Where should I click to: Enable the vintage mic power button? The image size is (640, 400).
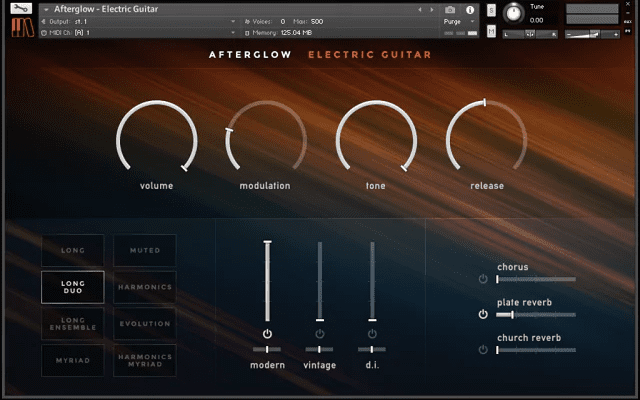[320, 333]
